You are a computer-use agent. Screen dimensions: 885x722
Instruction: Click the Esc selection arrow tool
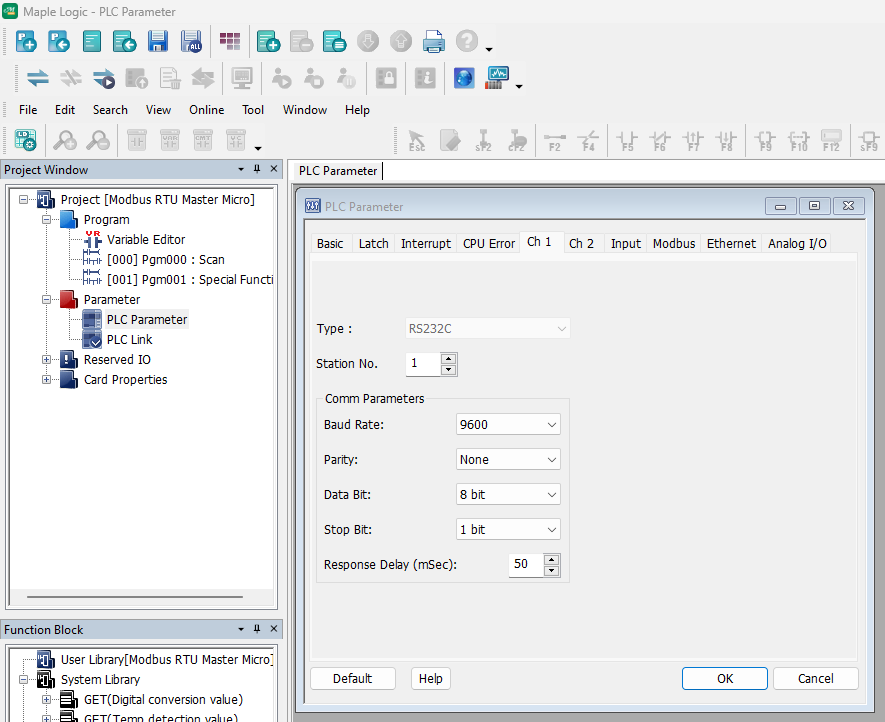tap(417, 141)
